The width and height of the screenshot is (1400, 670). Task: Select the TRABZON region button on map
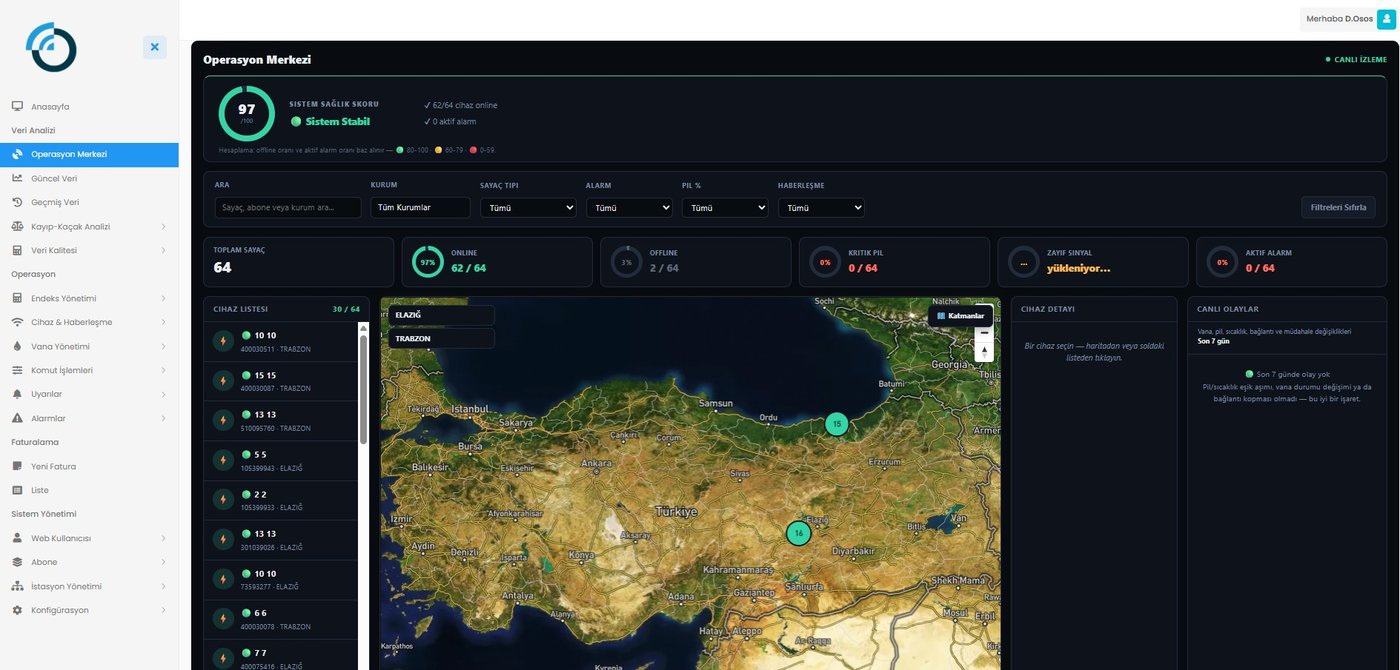click(441, 338)
